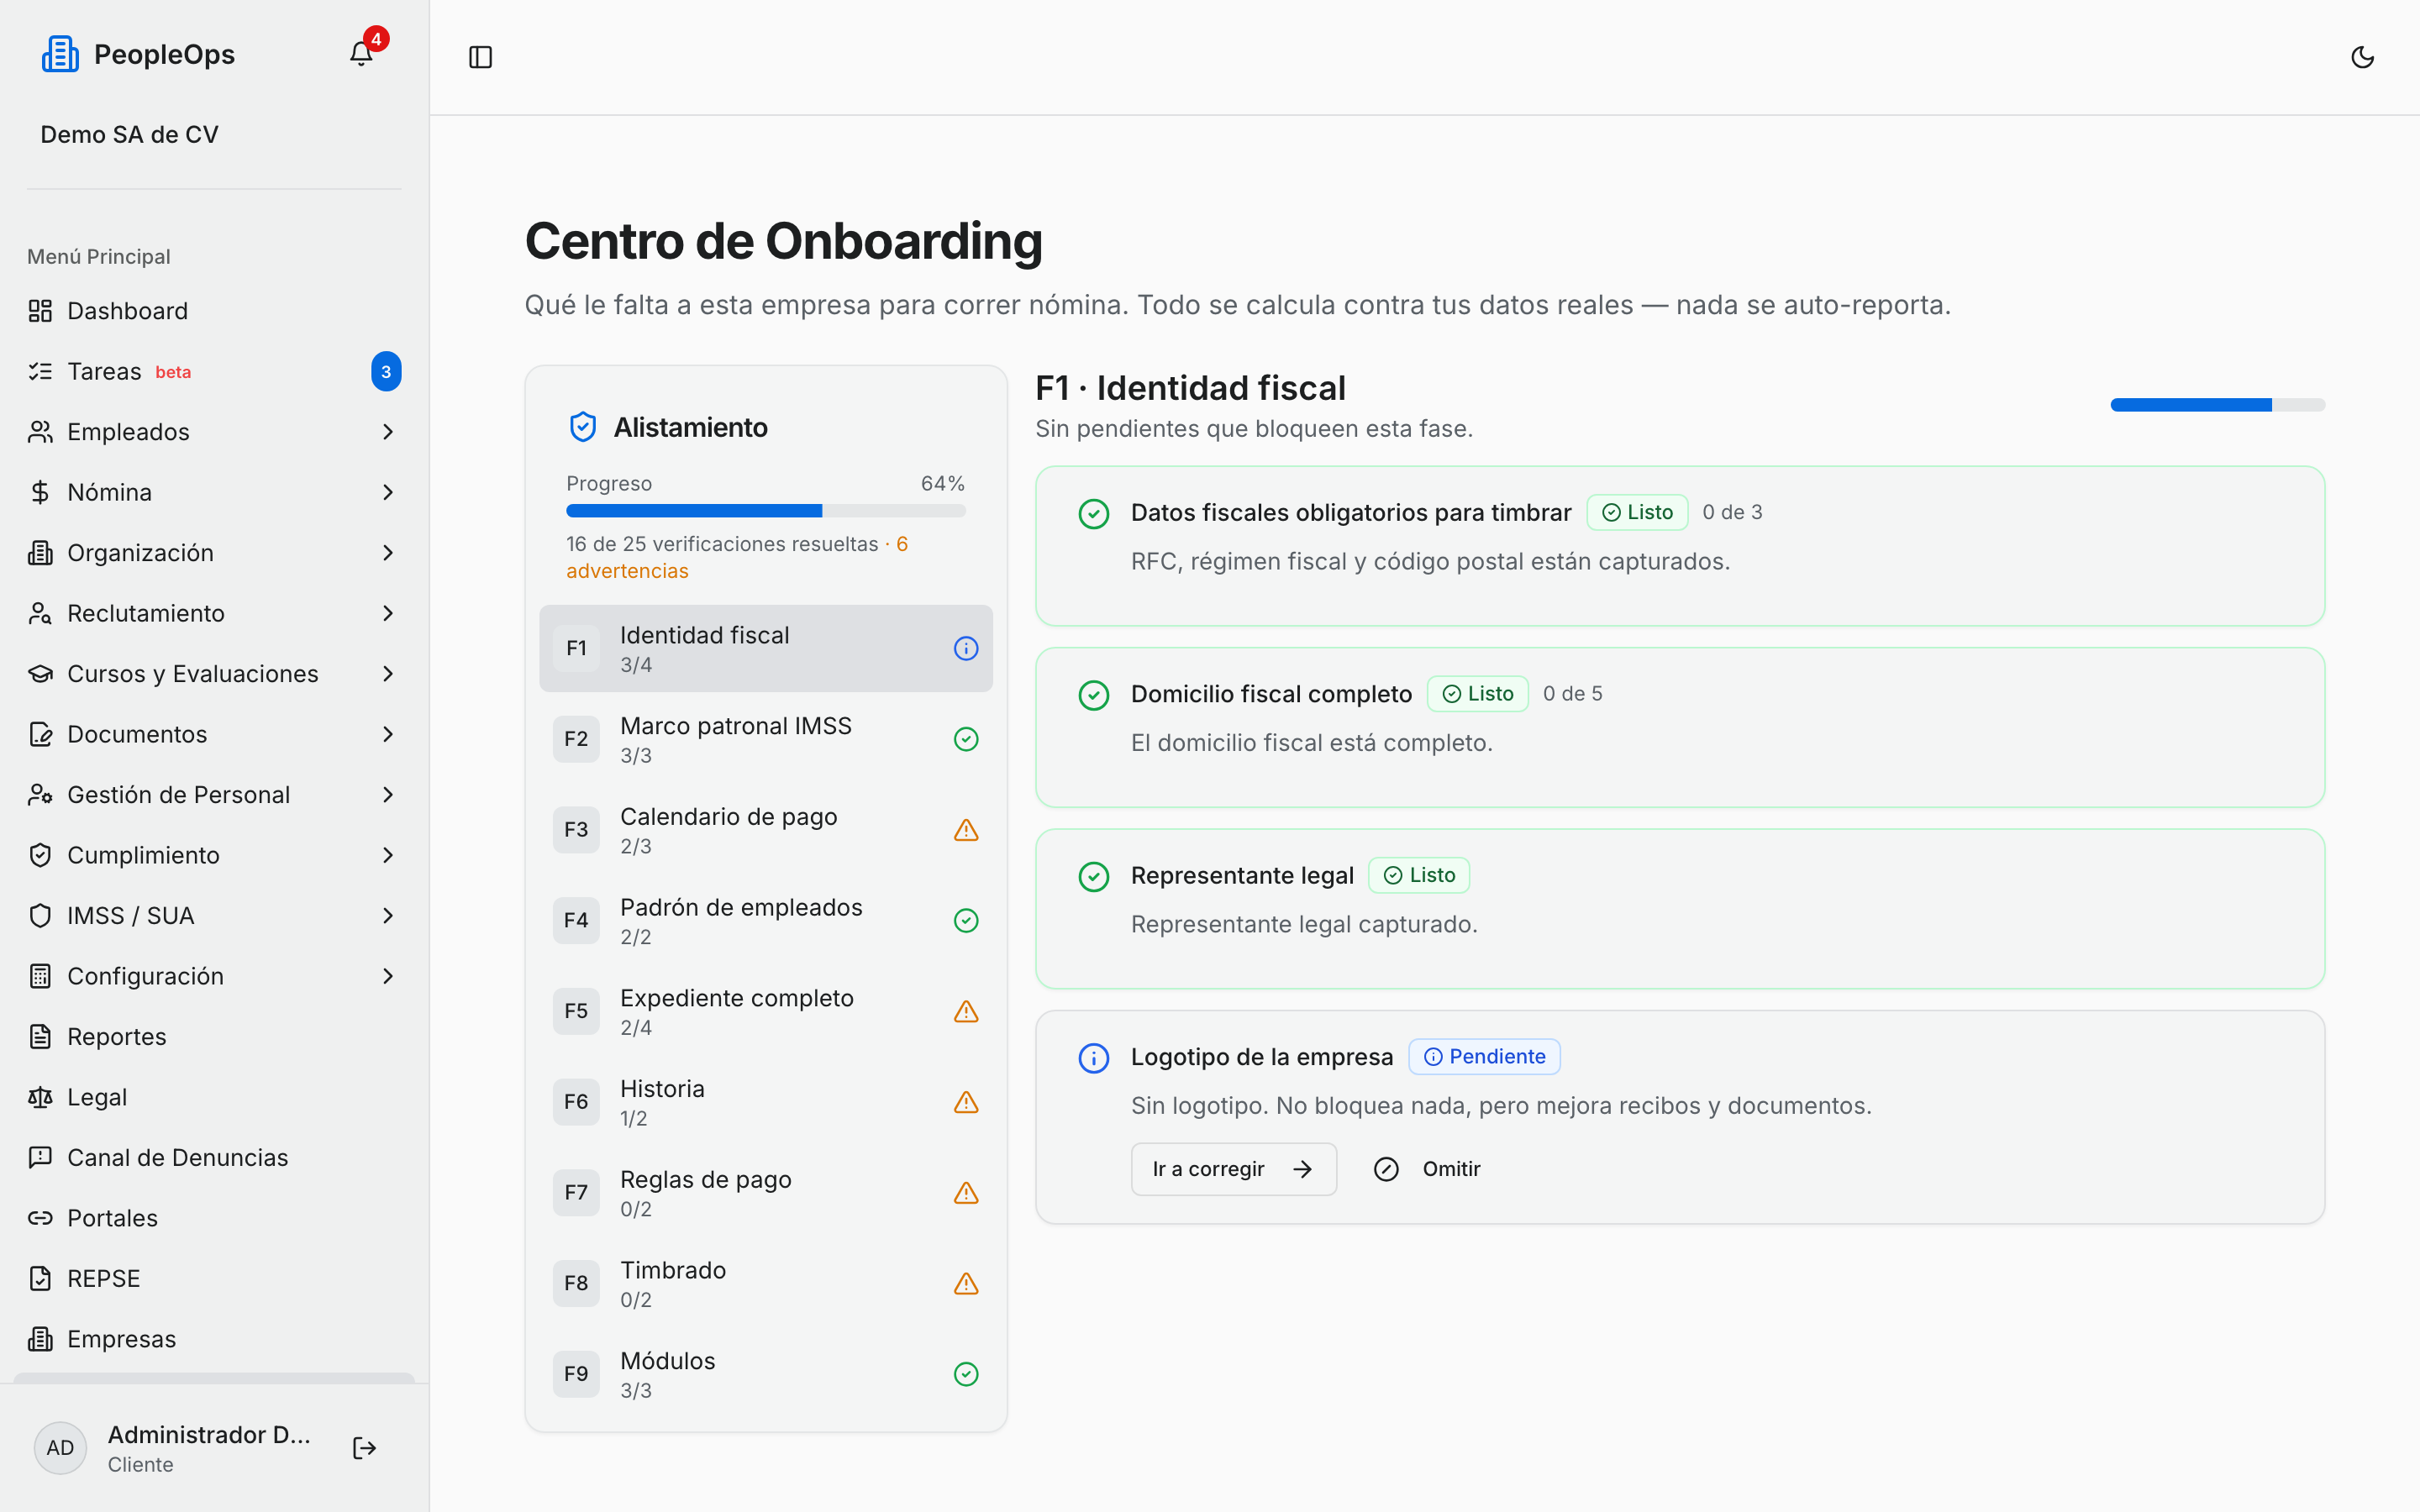Viewport: 2420px width, 1512px height.
Task: Click the Portales link icon
Action: pos(40,1218)
